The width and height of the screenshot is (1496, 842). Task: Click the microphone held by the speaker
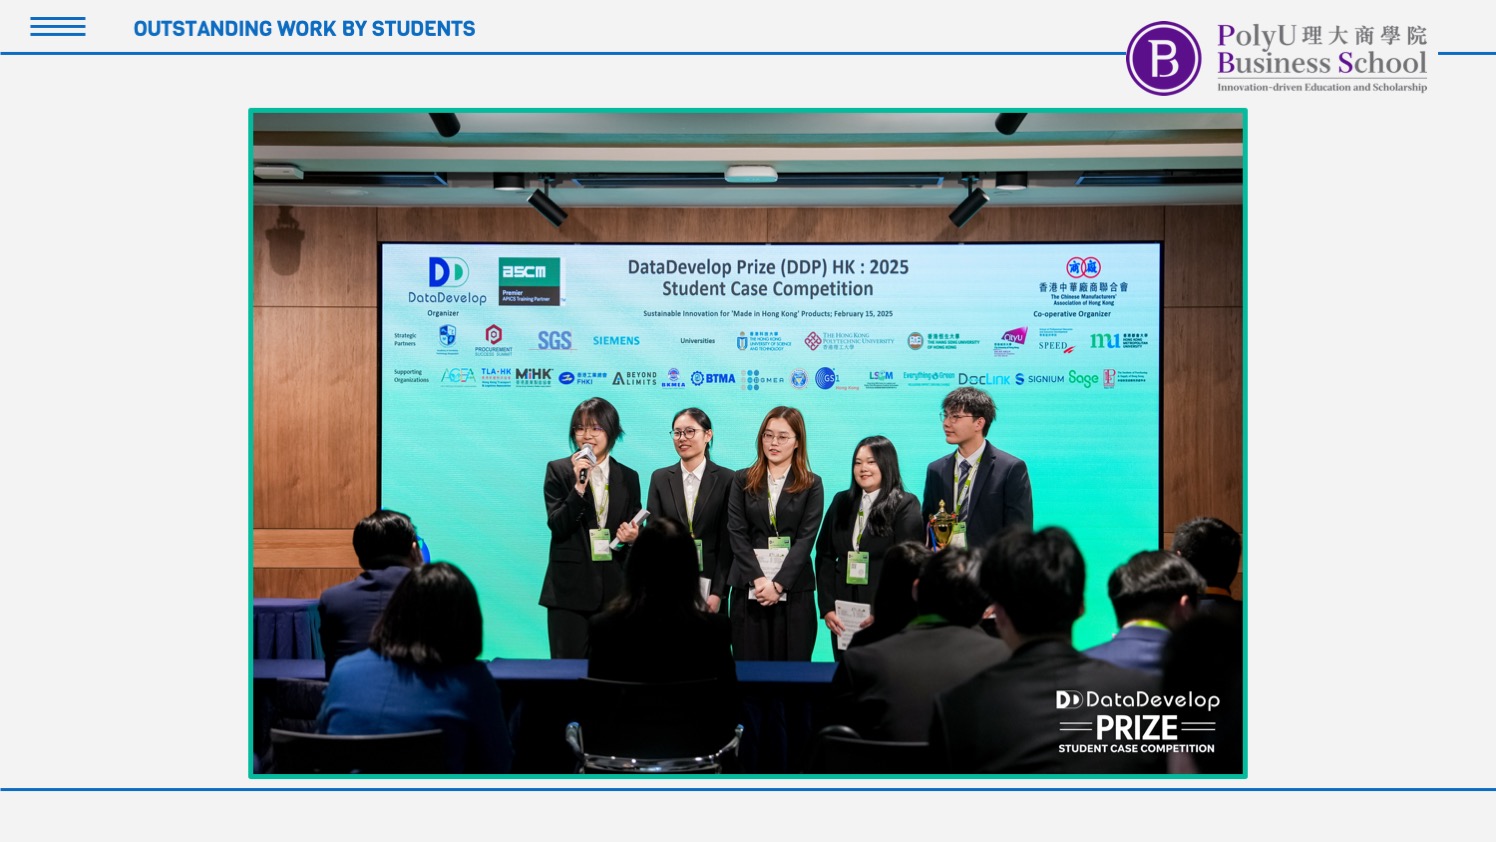click(x=585, y=461)
